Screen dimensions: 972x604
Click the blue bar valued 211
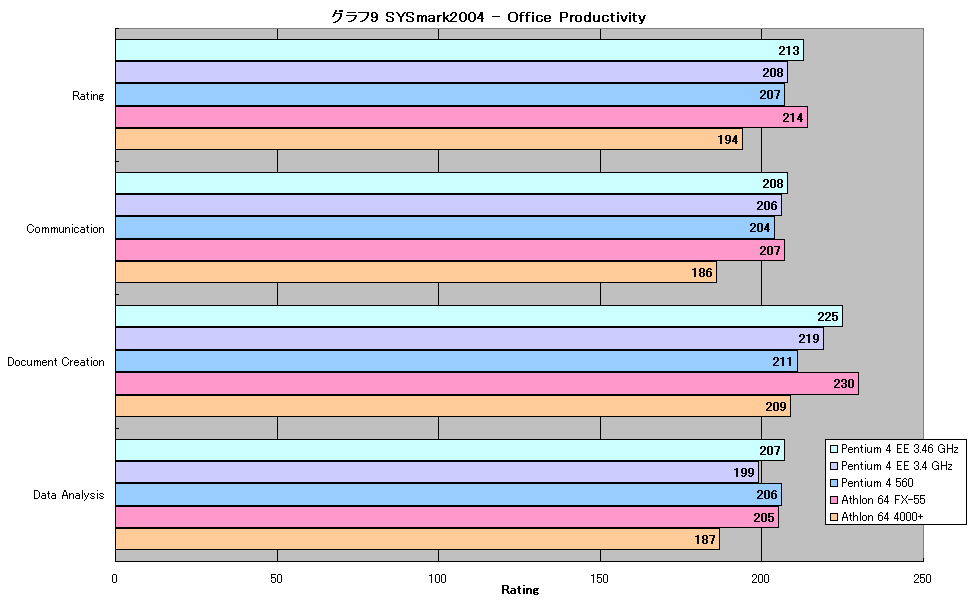456,362
